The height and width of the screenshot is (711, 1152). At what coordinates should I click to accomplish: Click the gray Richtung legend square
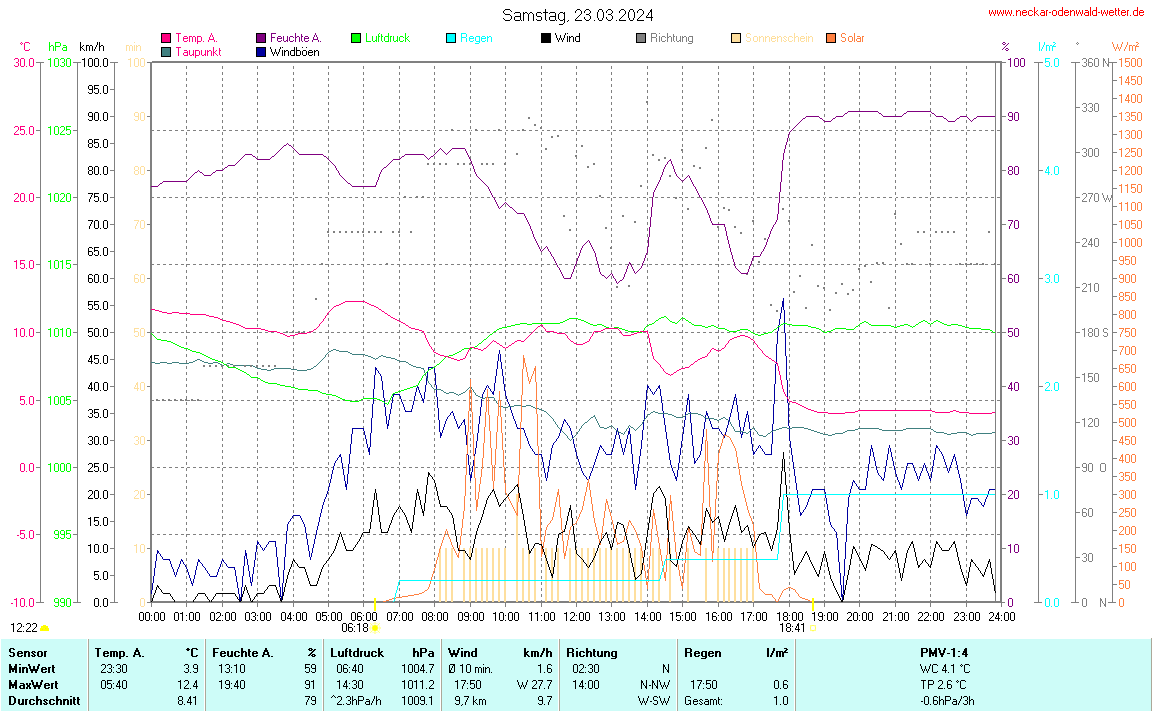pyautogui.click(x=641, y=39)
